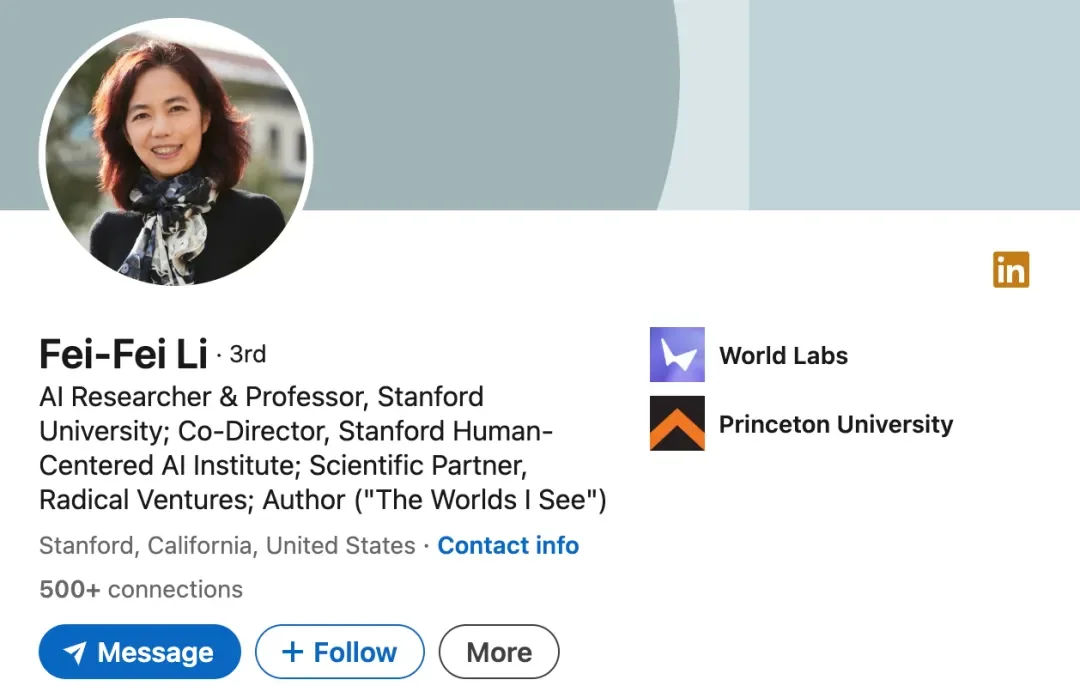Open the Contact info link
This screenshot has height=686, width=1080.
click(508, 546)
